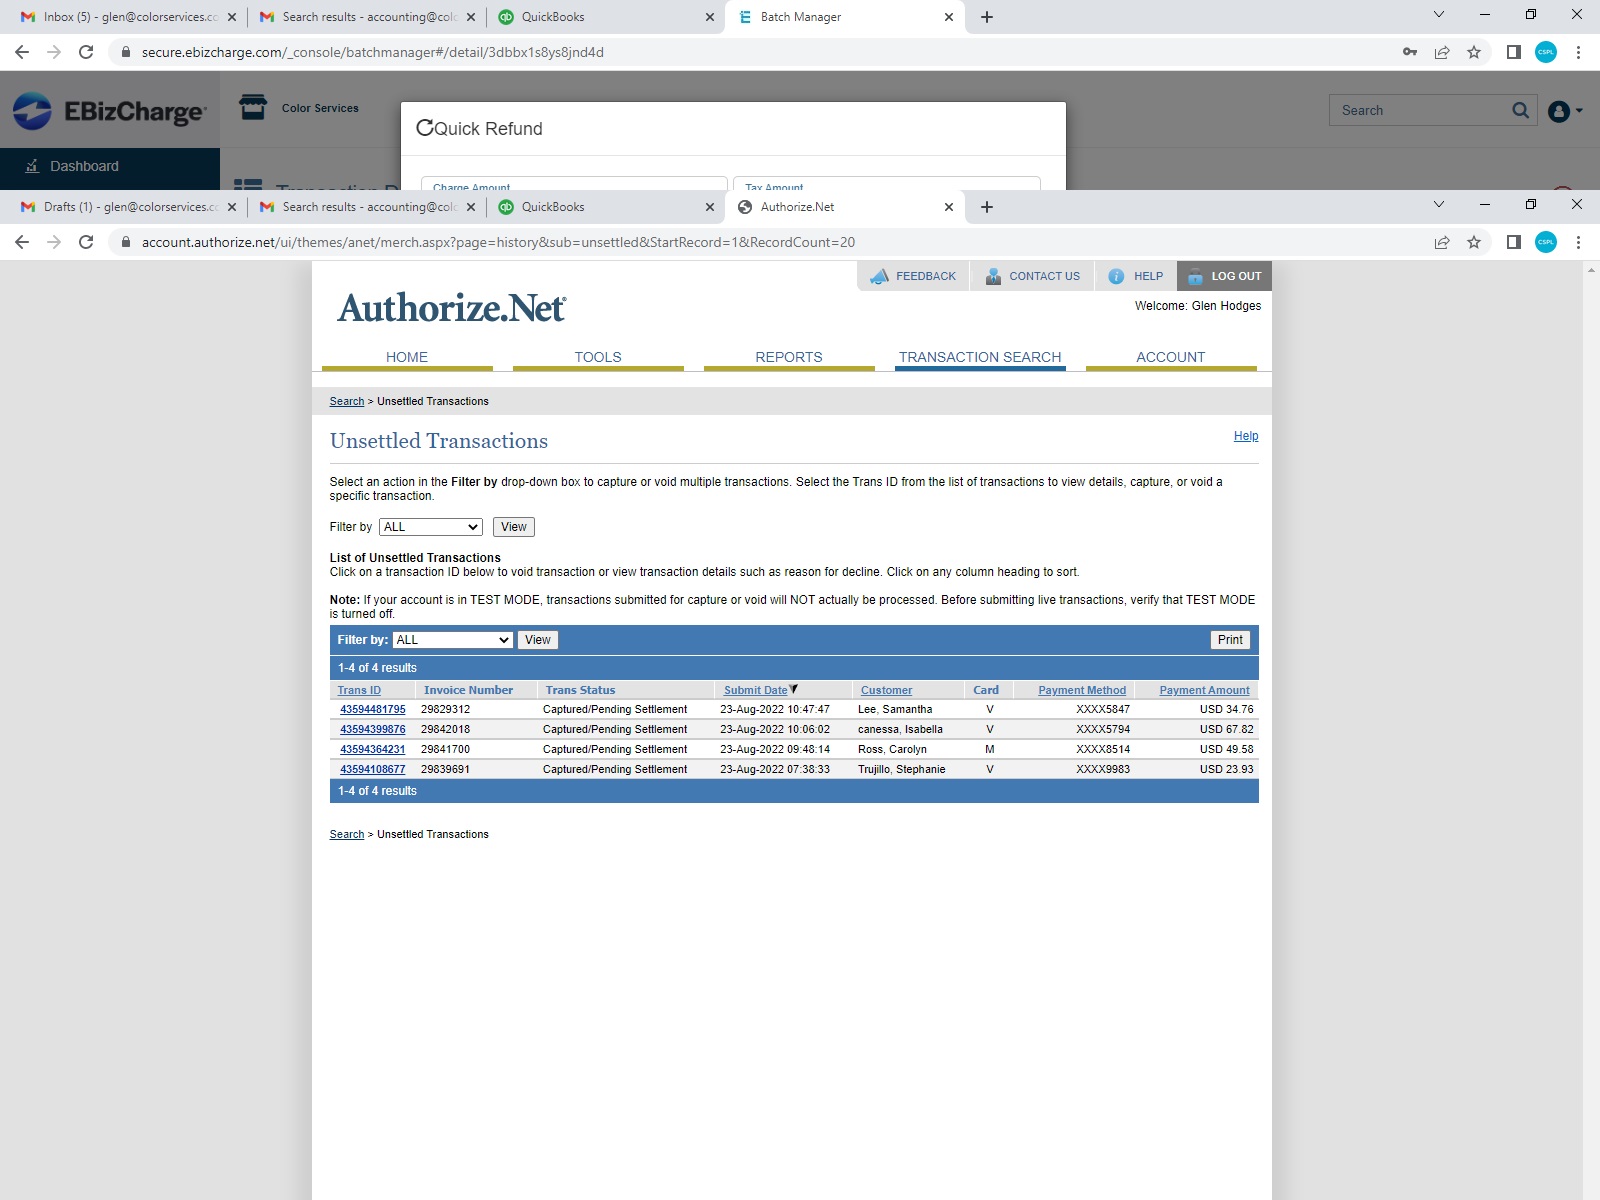
Task: Expand the upper Filter by dropdown
Action: pyautogui.click(x=431, y=527)
